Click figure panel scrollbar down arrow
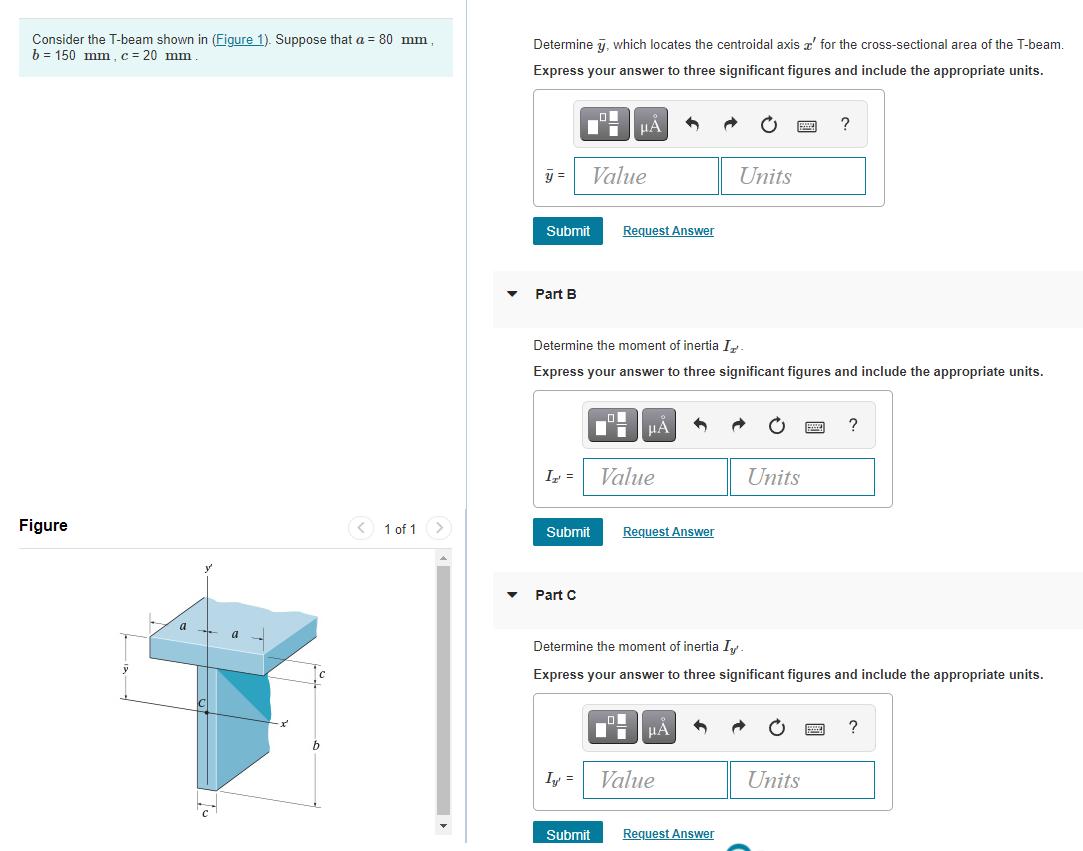 (x=443, y=825)
